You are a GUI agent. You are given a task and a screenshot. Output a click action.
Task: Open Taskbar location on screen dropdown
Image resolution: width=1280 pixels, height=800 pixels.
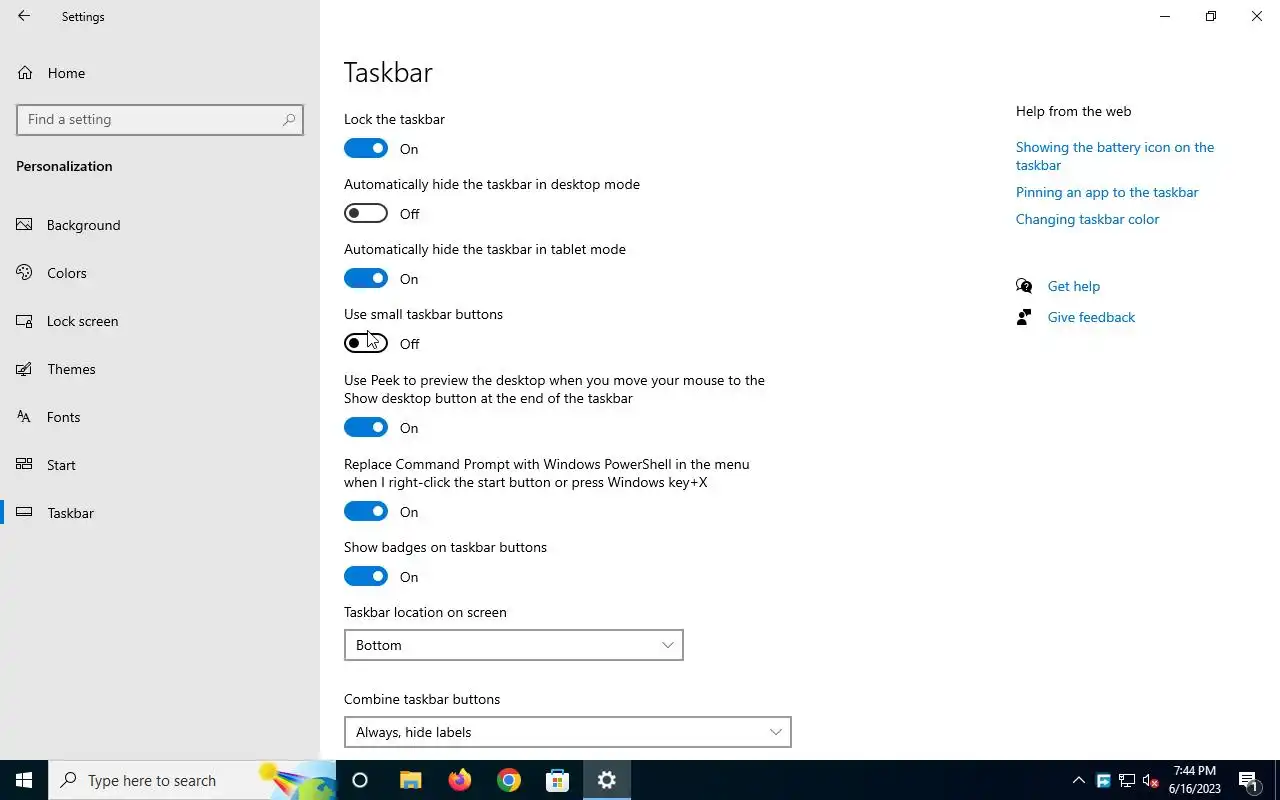coord(514,645)
